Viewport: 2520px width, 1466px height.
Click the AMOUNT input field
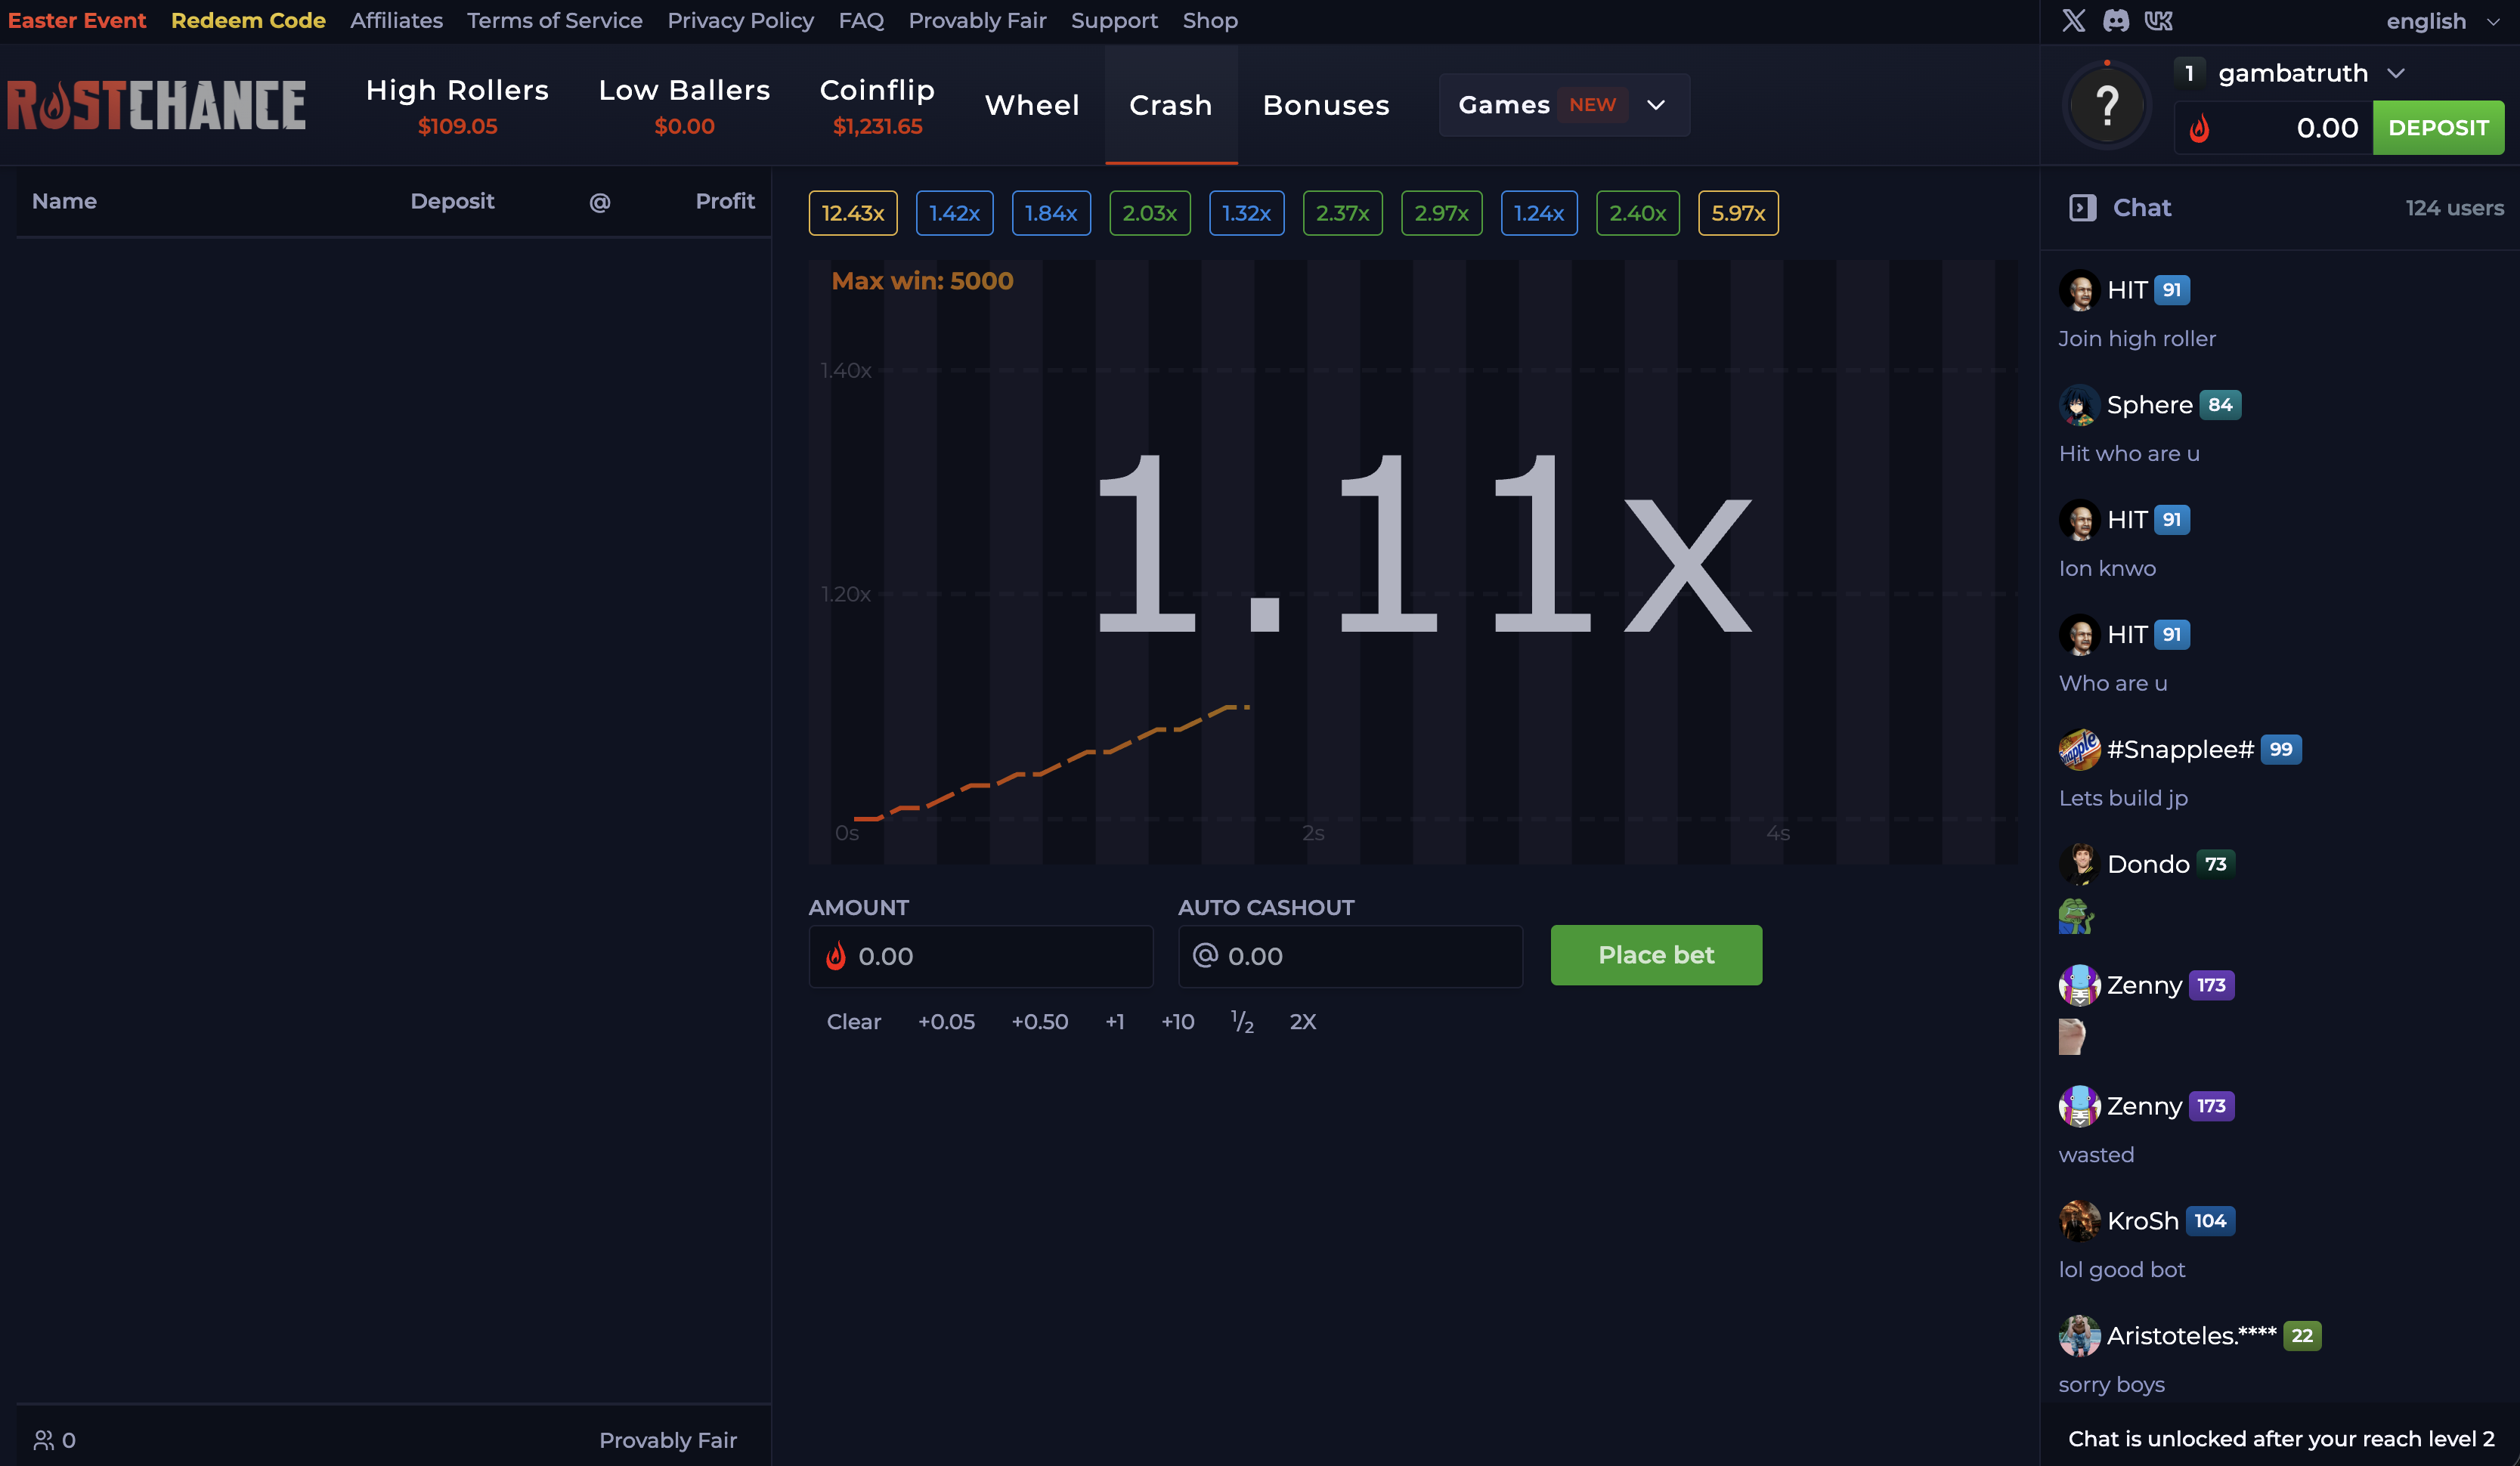[980, 956]
